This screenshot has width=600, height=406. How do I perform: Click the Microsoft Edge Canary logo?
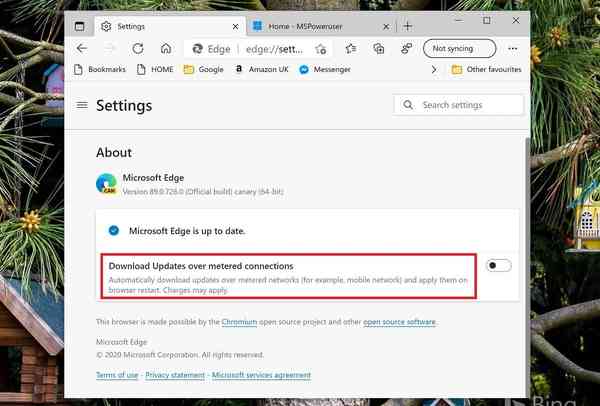coord(106,184)
